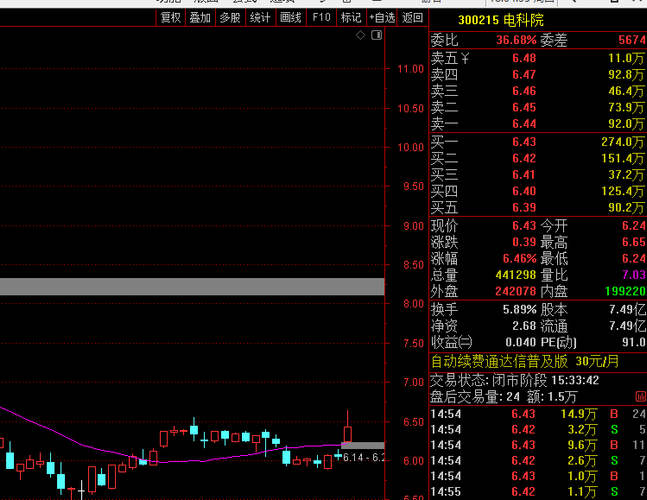Select the 买五 price 6.39
Viewport: 647px width, 500px height.
point(524,208)
